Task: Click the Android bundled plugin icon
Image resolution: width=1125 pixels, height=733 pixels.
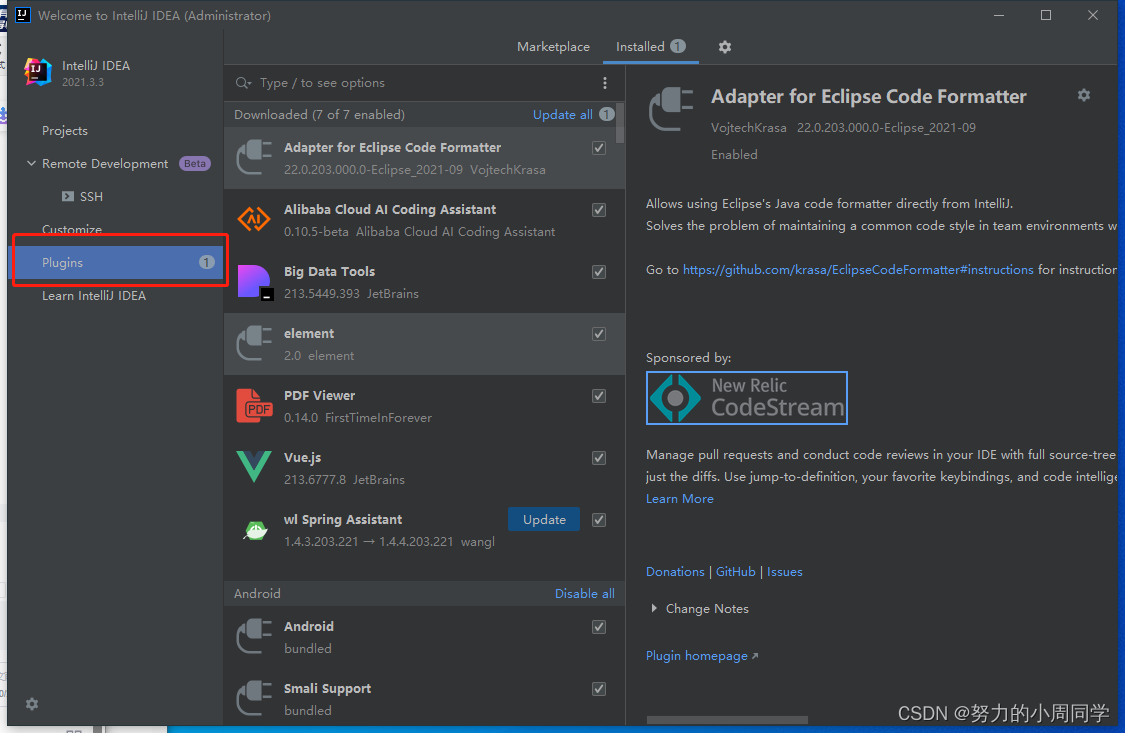Action: pos(254,637)
